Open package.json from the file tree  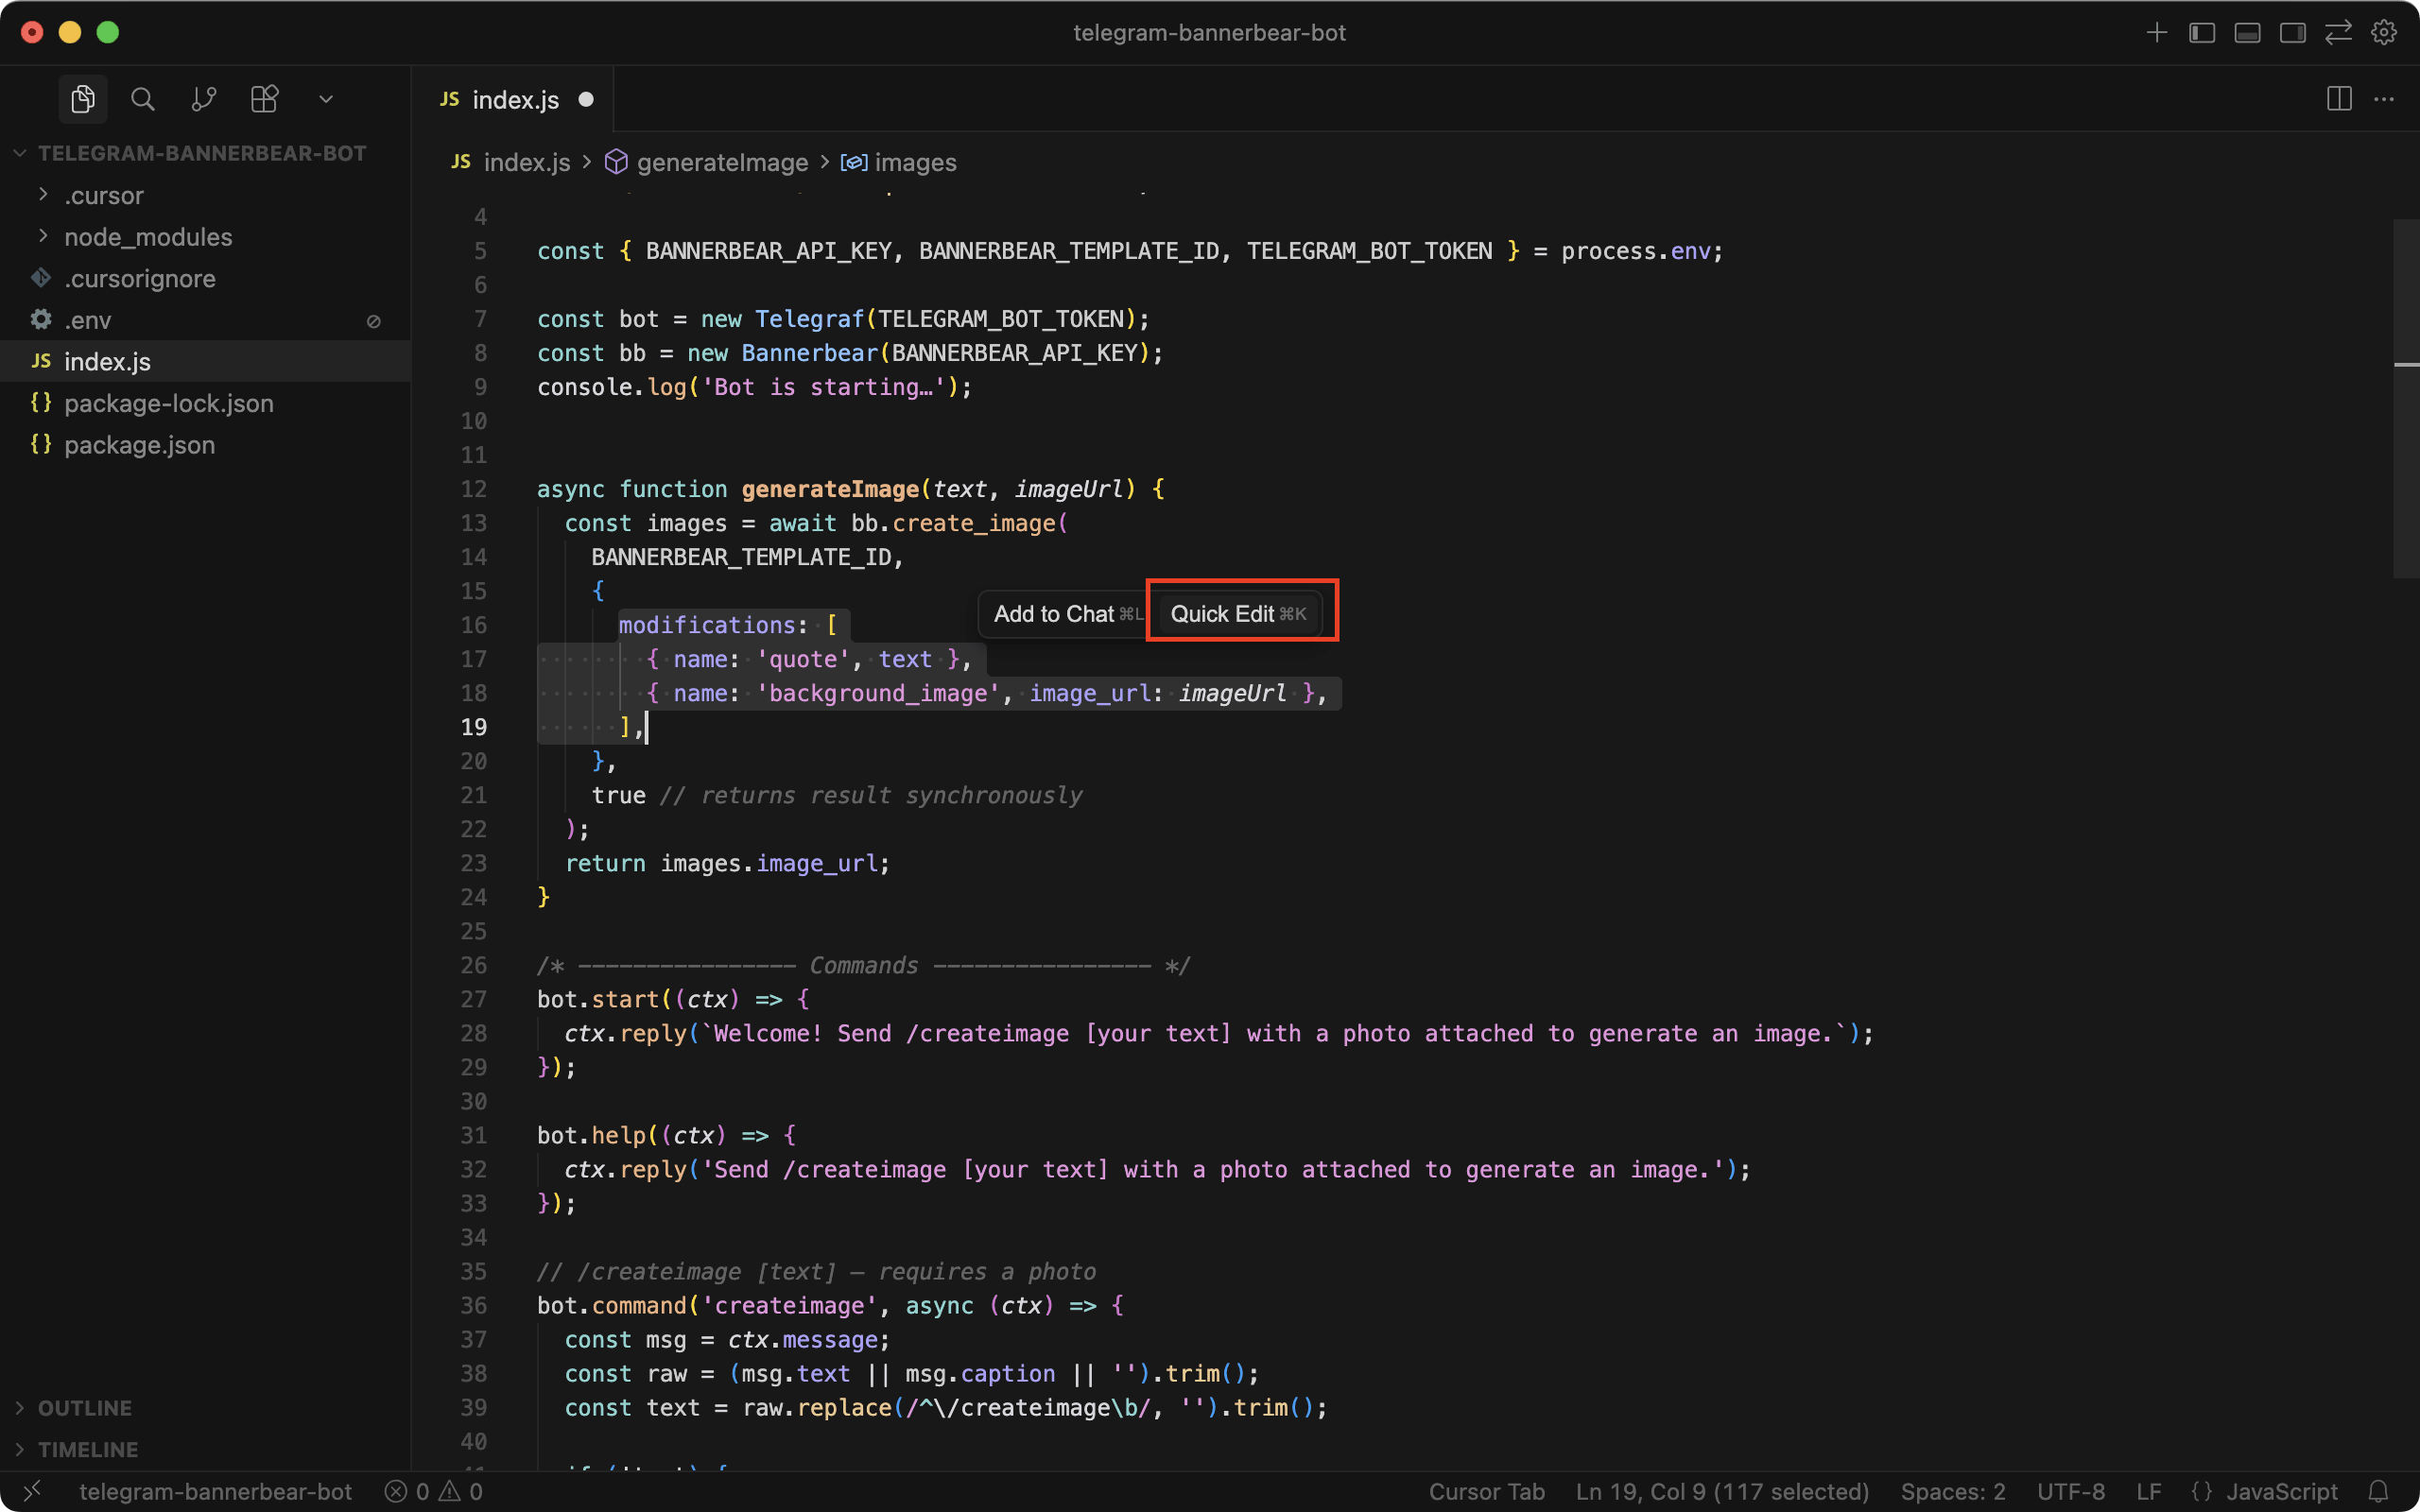138,445
